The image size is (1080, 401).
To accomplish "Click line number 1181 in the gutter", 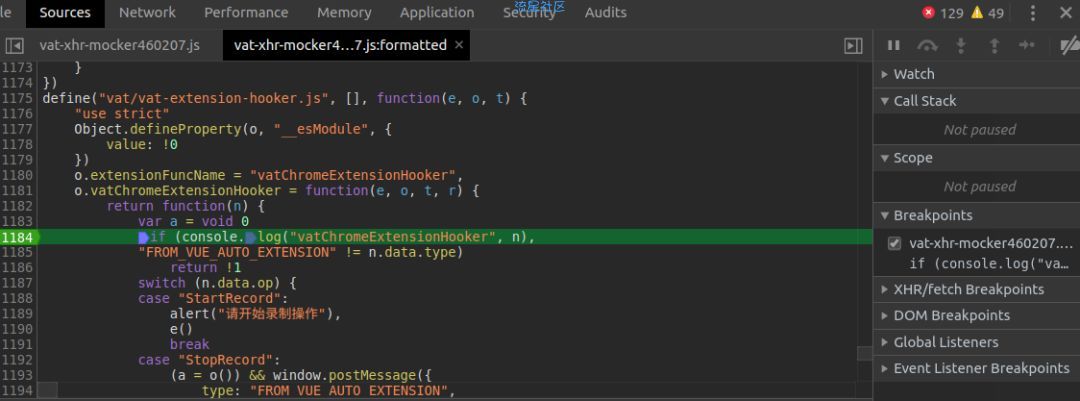I will point(17,191).
